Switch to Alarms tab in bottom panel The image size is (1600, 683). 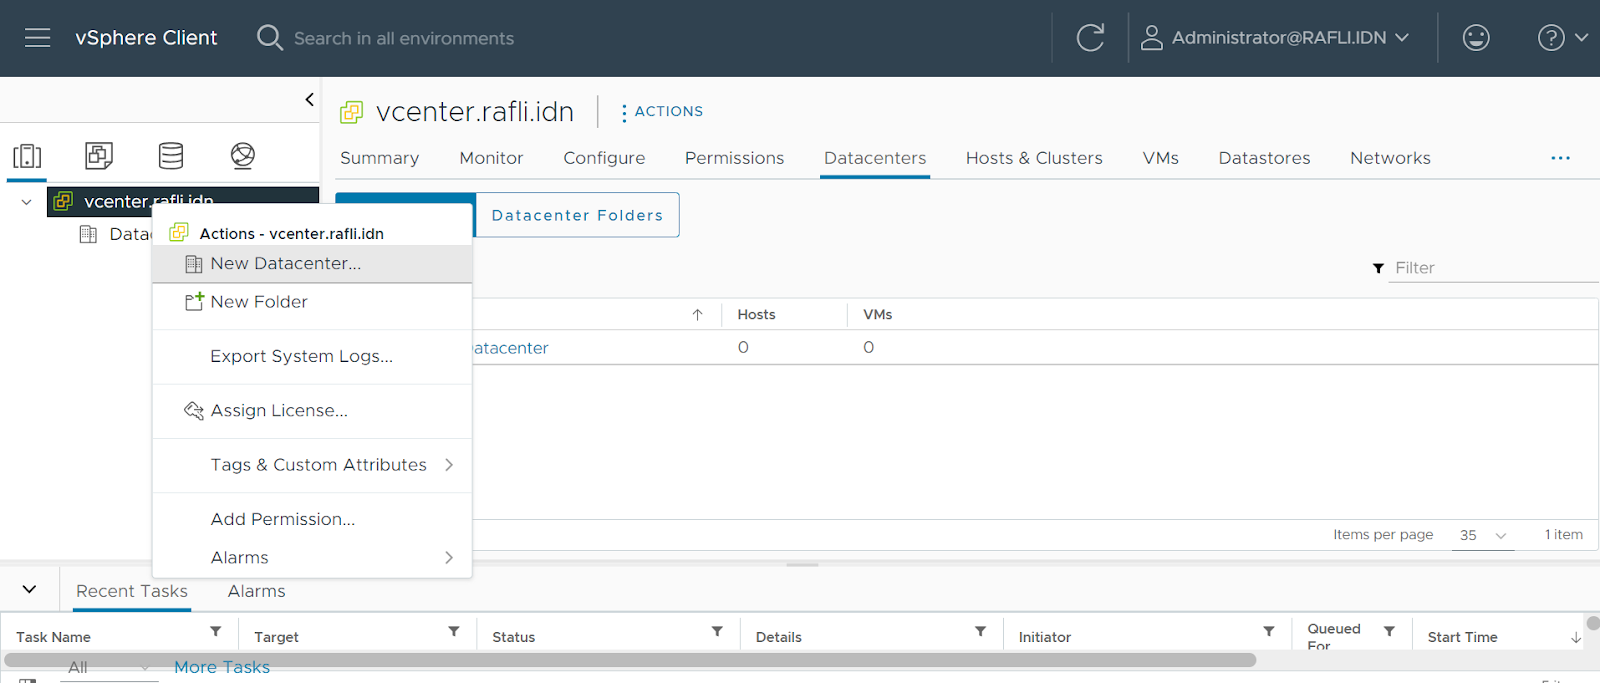[x=256, y=591]
